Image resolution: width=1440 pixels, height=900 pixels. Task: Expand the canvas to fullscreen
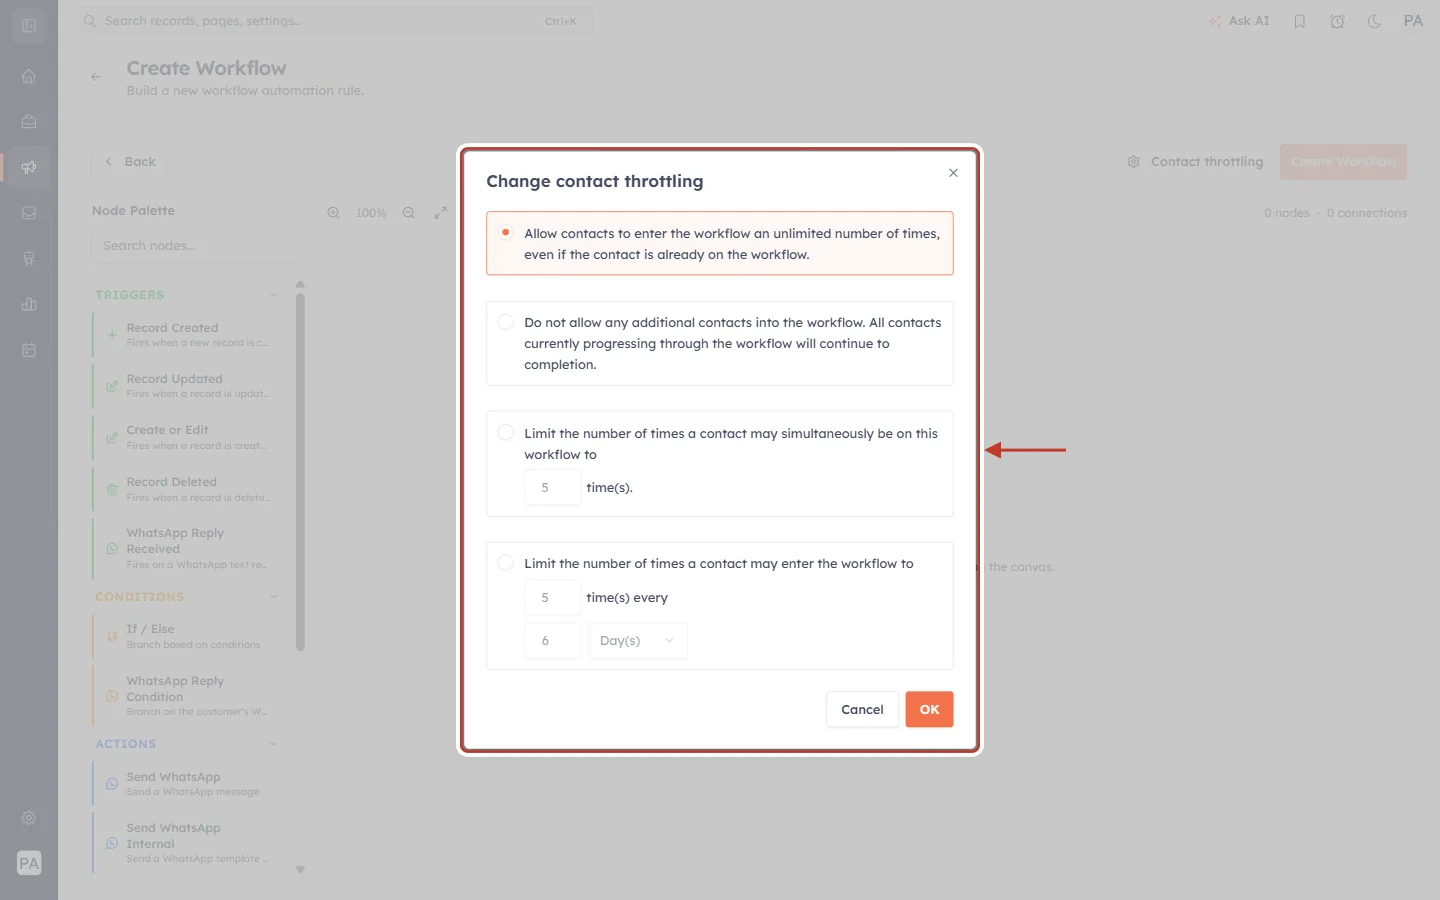pyautogui.click(x=440, y=213)
